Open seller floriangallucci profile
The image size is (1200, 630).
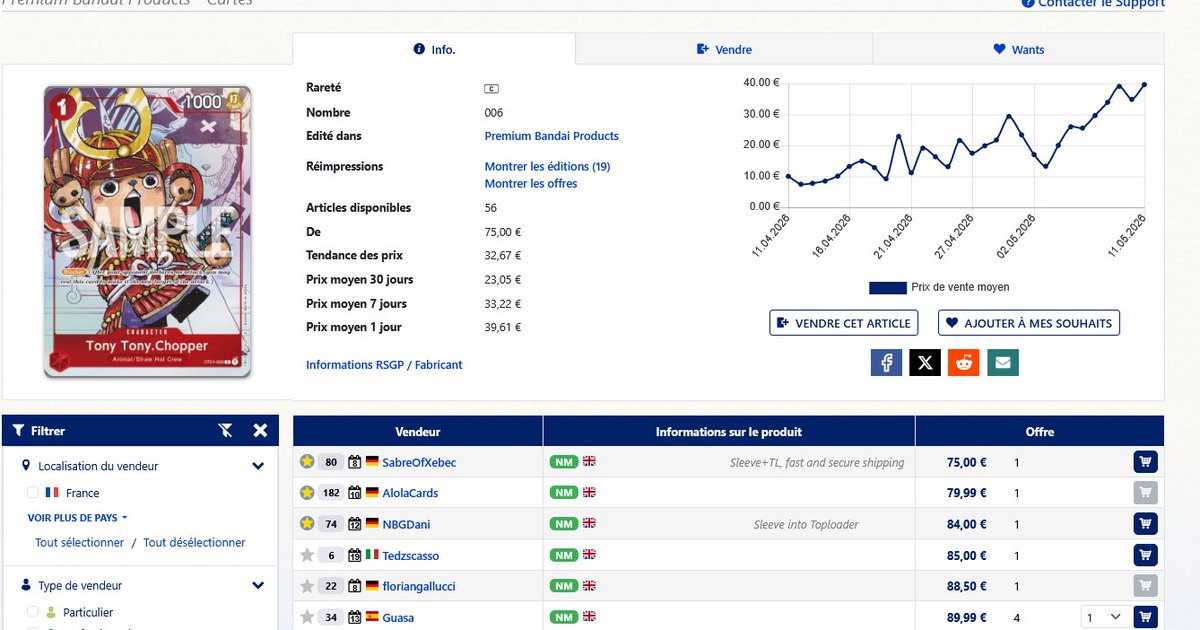(x=419, y=586)
